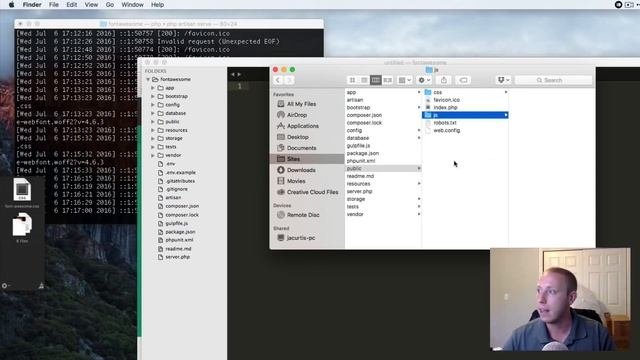Click the Edit Tags toolbar button

(x=463, y=80)
